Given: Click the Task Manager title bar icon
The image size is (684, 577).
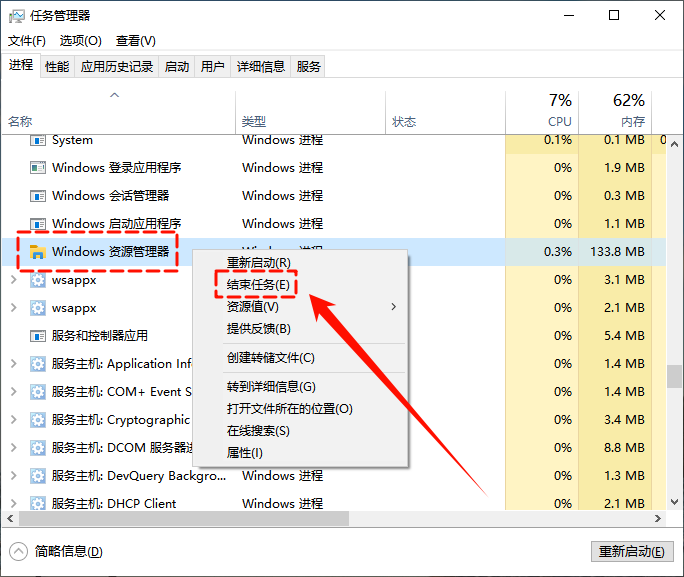Looking at the screenshot, I should pyautogui.click(x=17, y=16).
